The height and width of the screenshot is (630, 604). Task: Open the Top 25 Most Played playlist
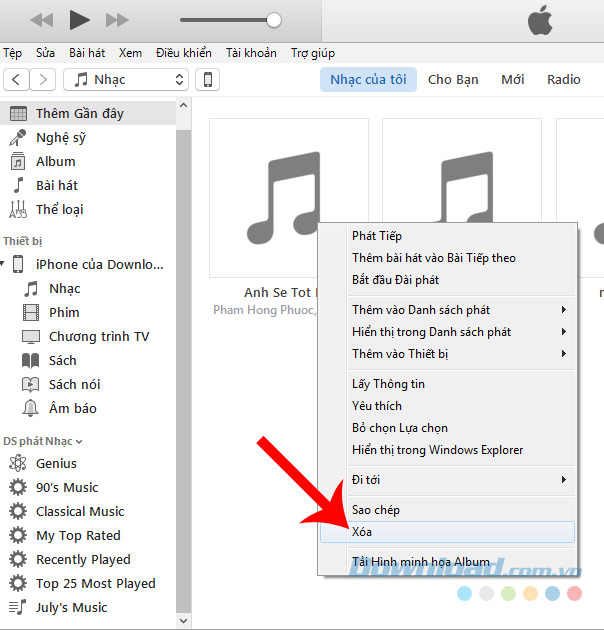pos(88,583)
